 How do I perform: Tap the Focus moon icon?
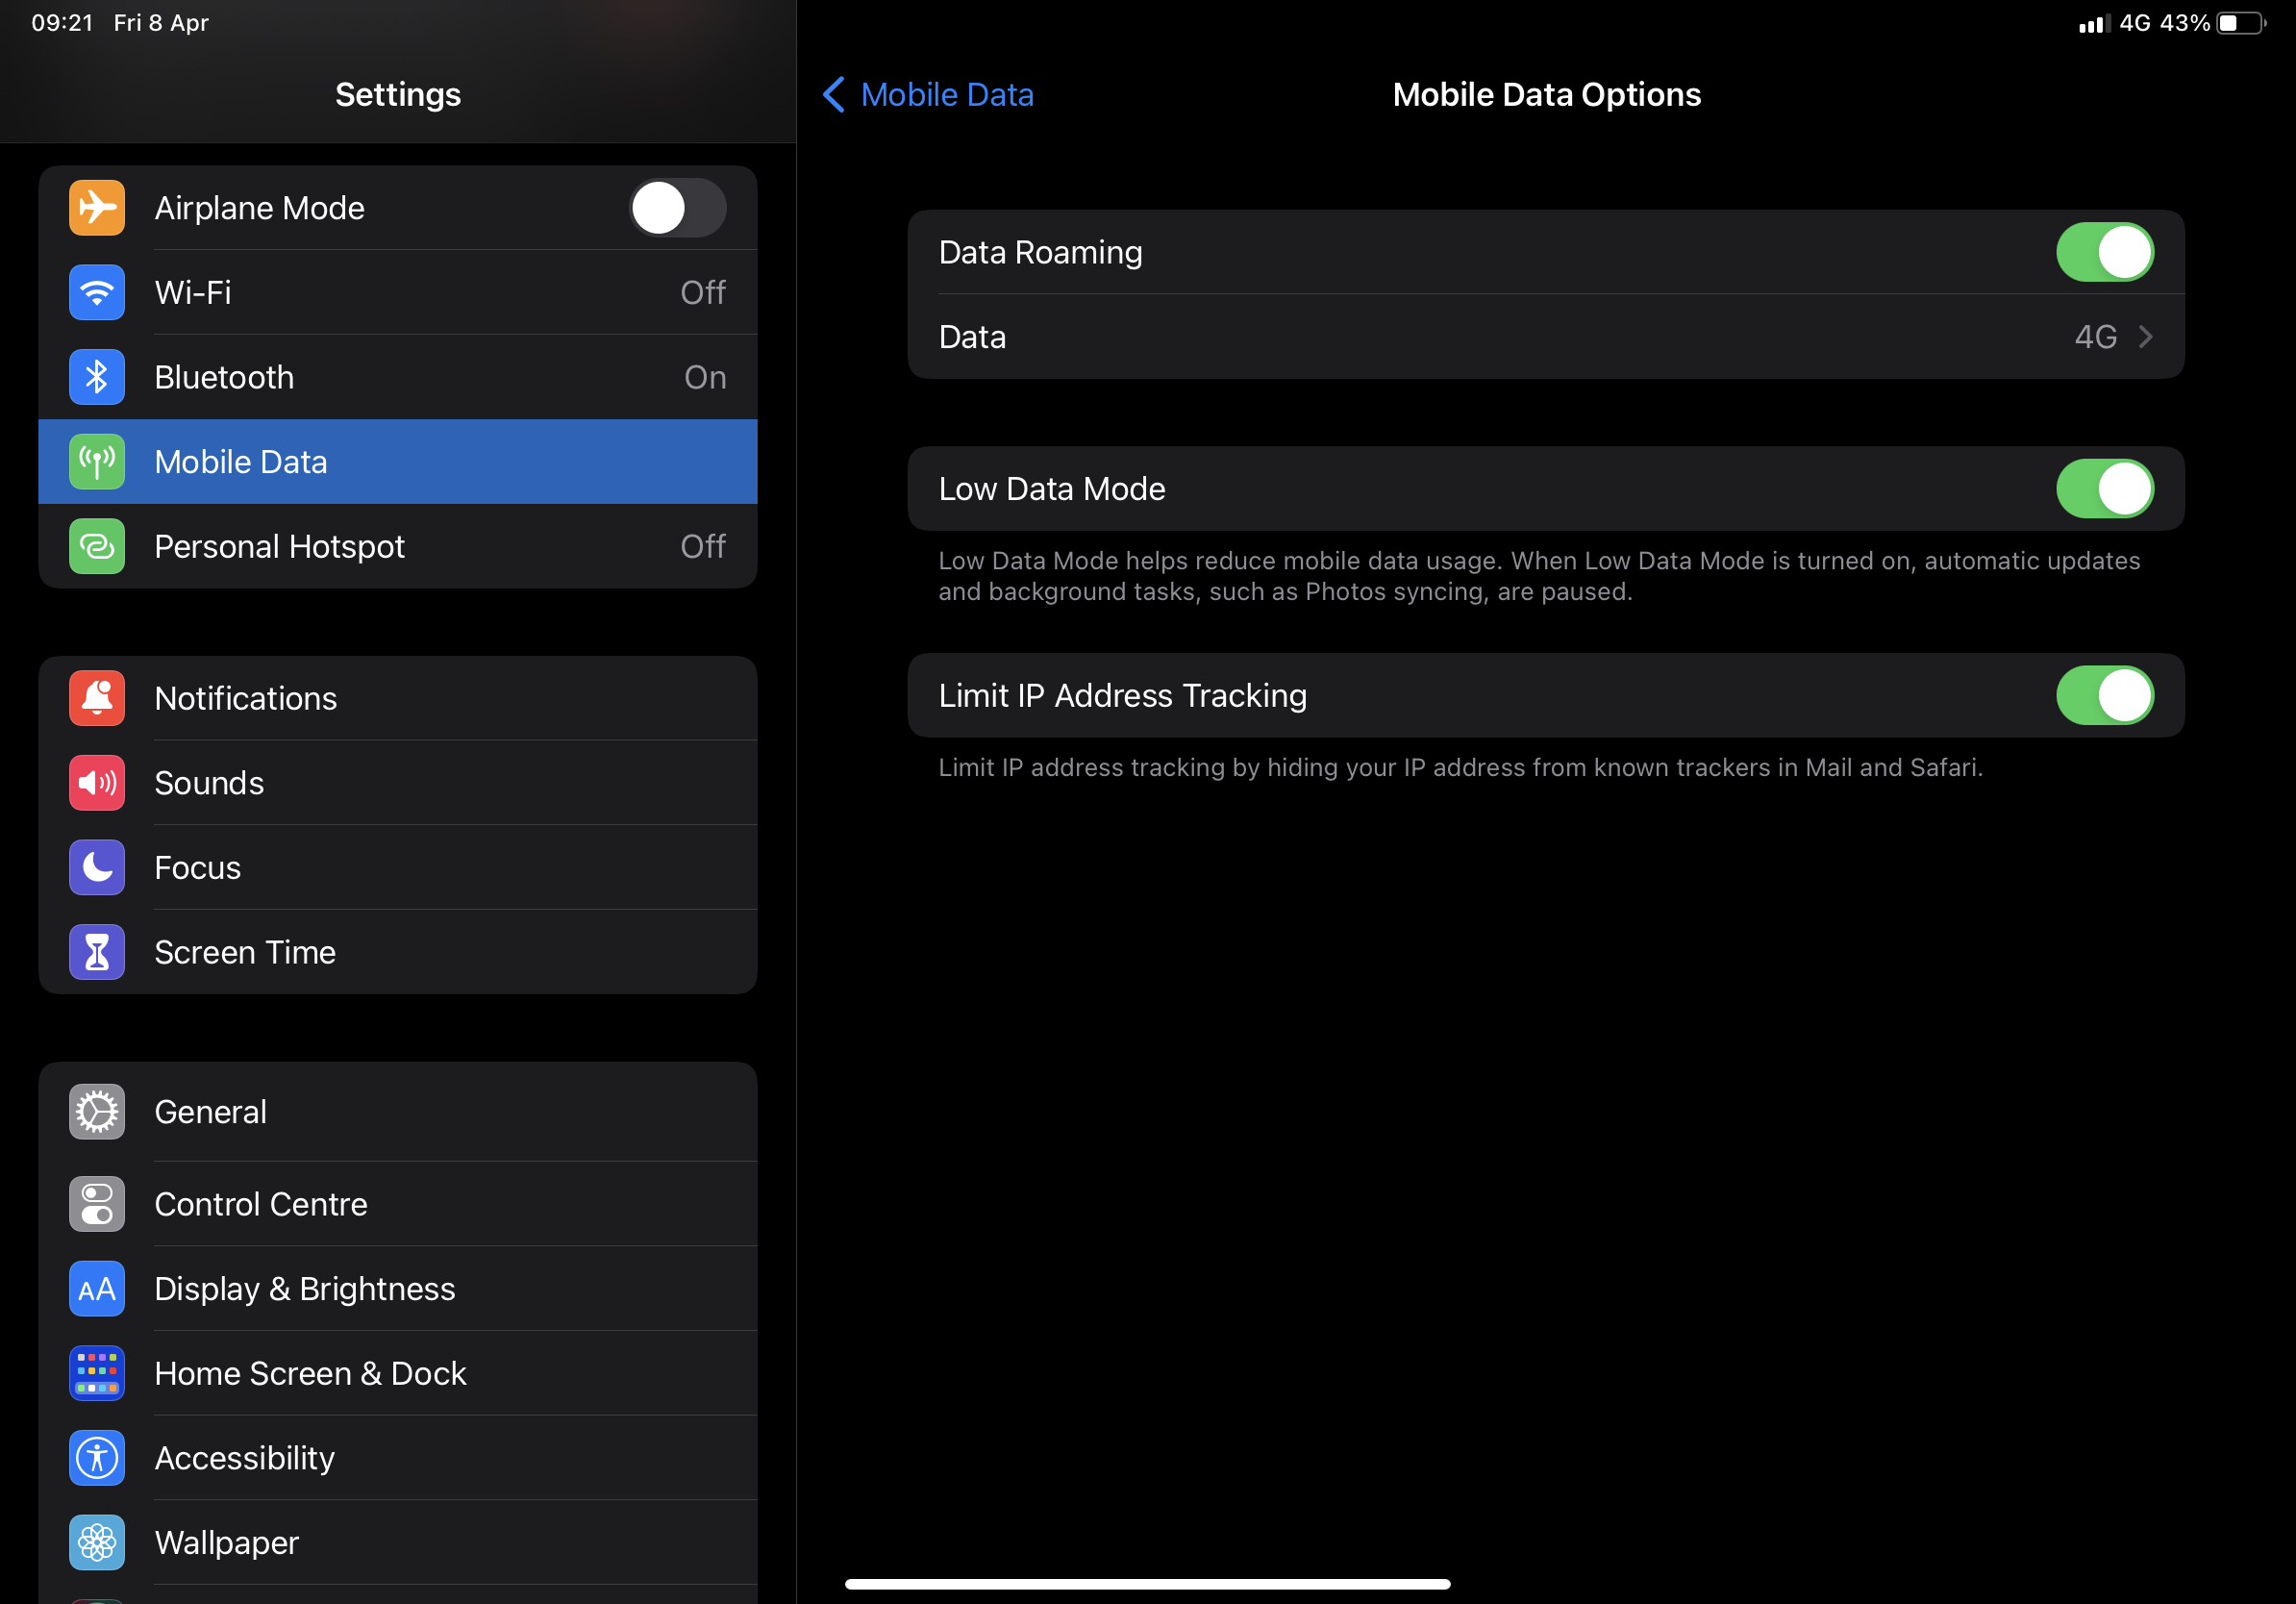(x=97, y=867)
